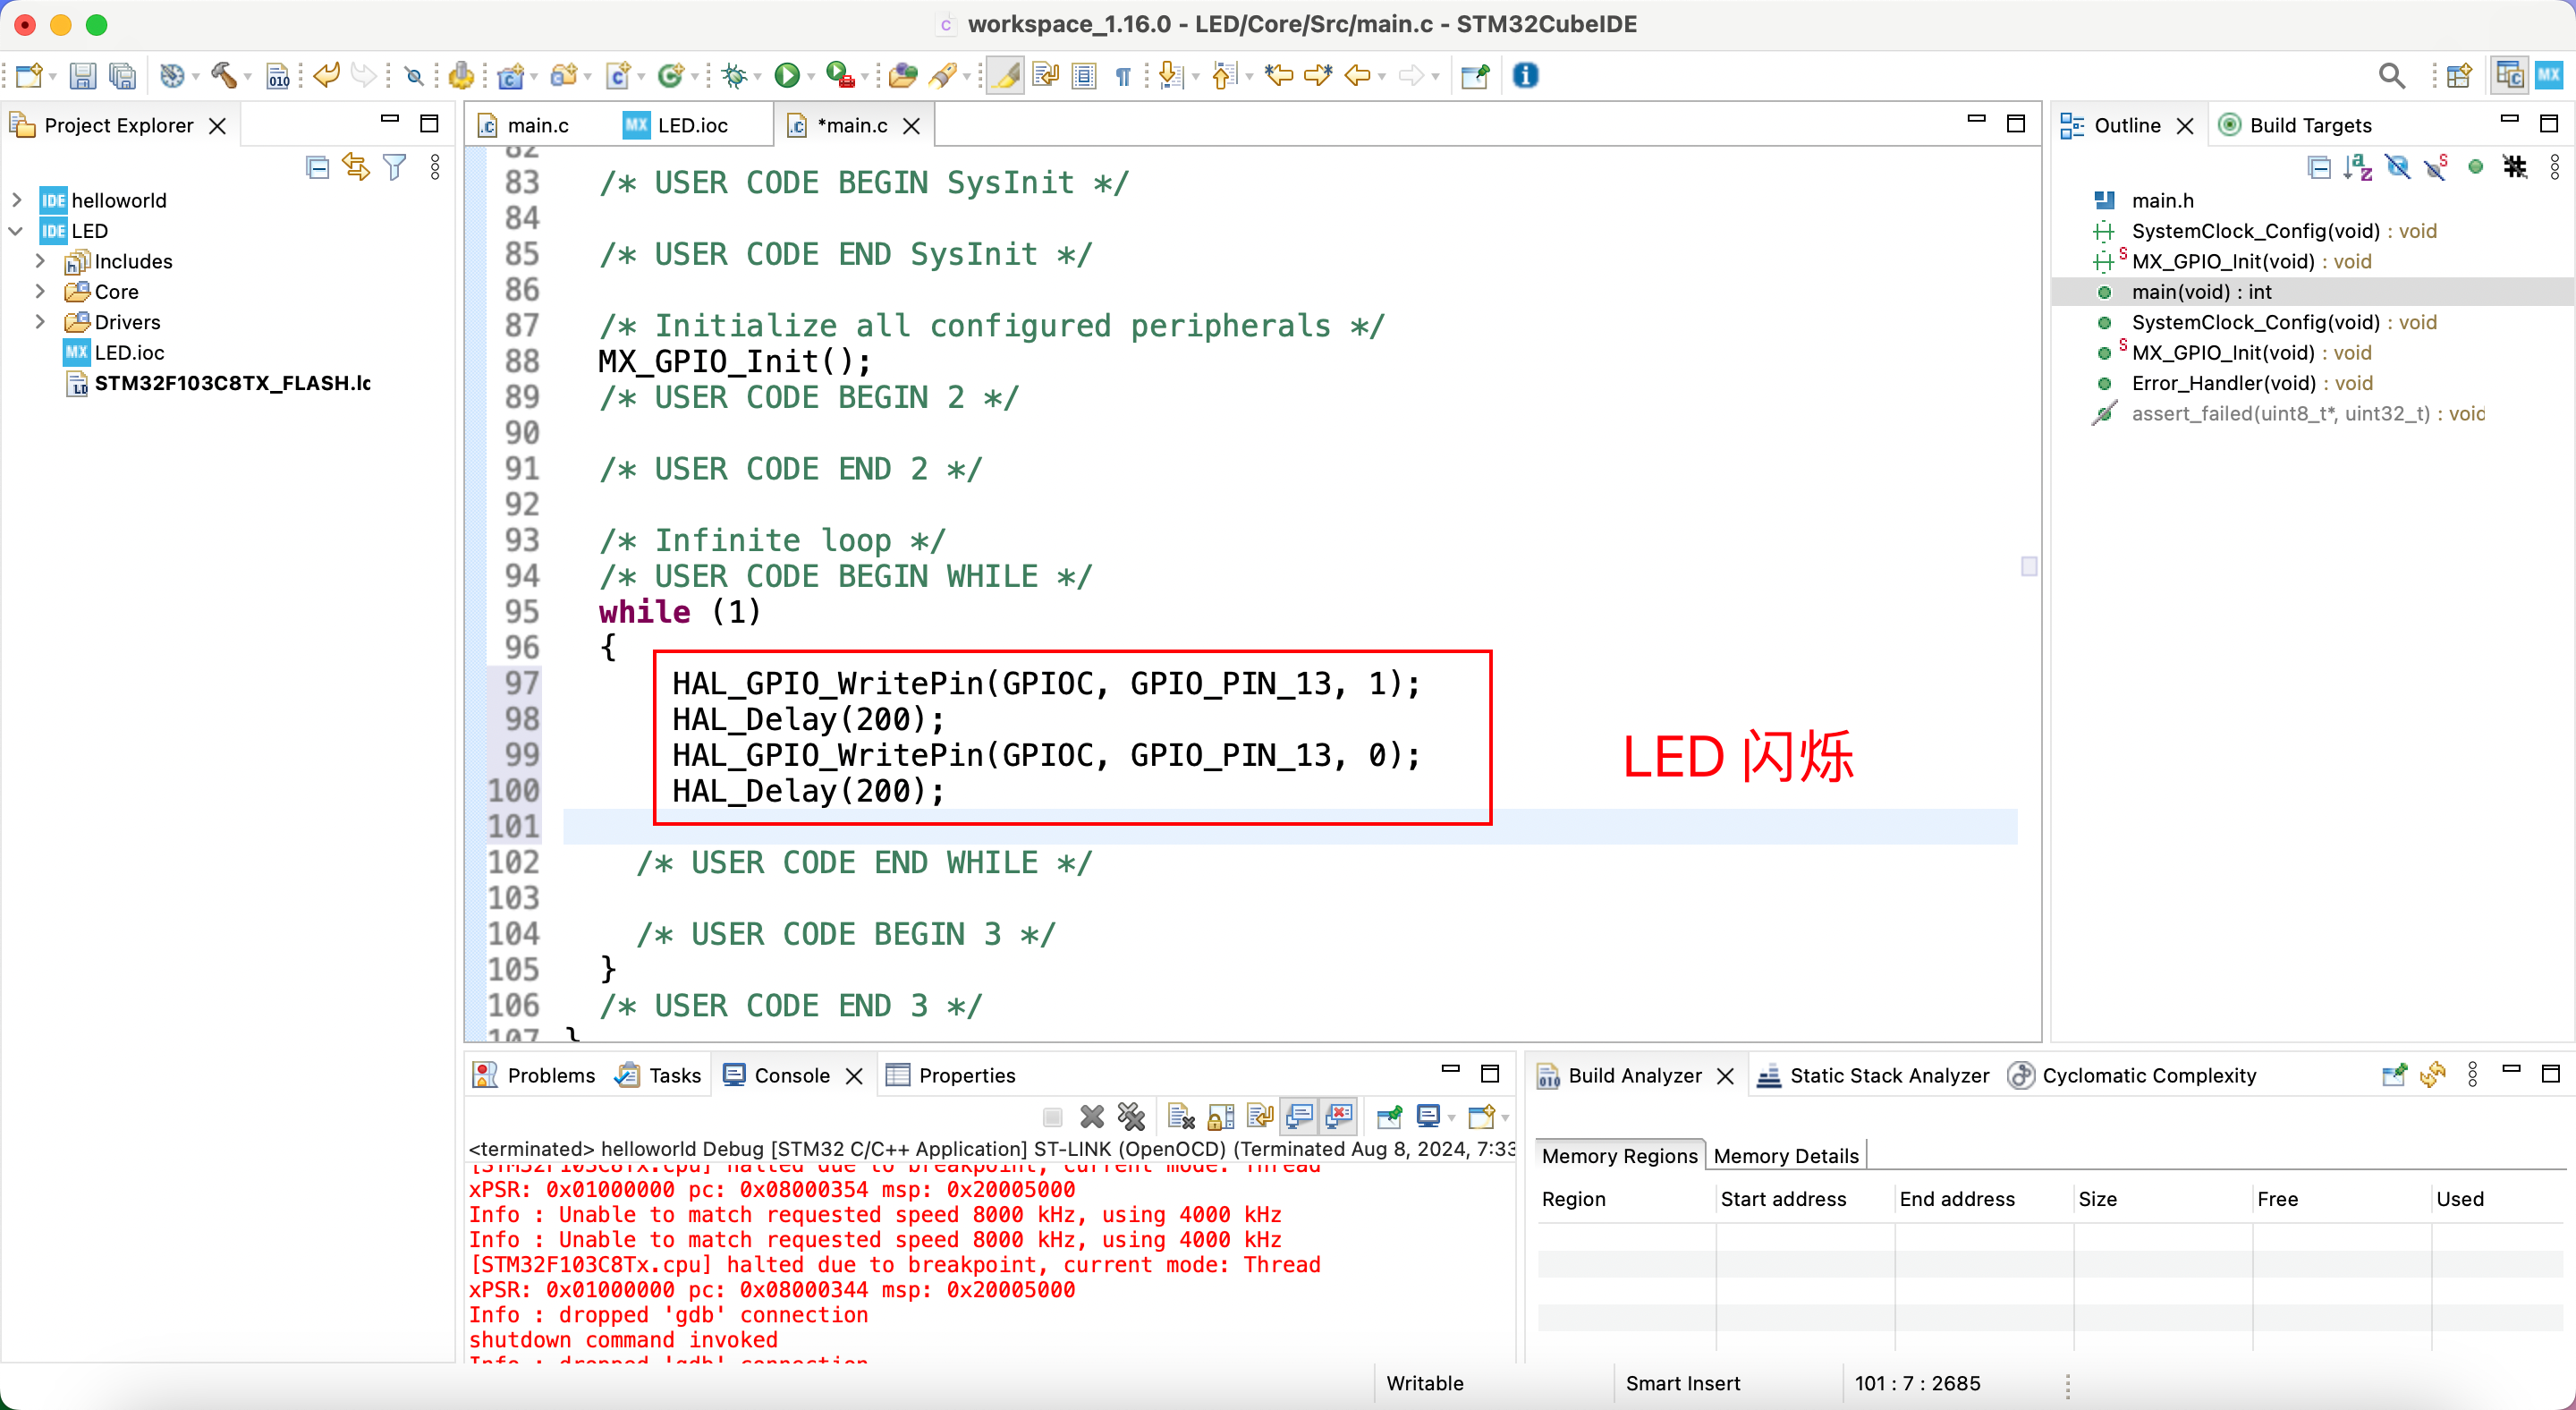Open the Problems tab
Viewport: 2576px width, 1410px height.
pyautogui.click(x=535, y=1075)
